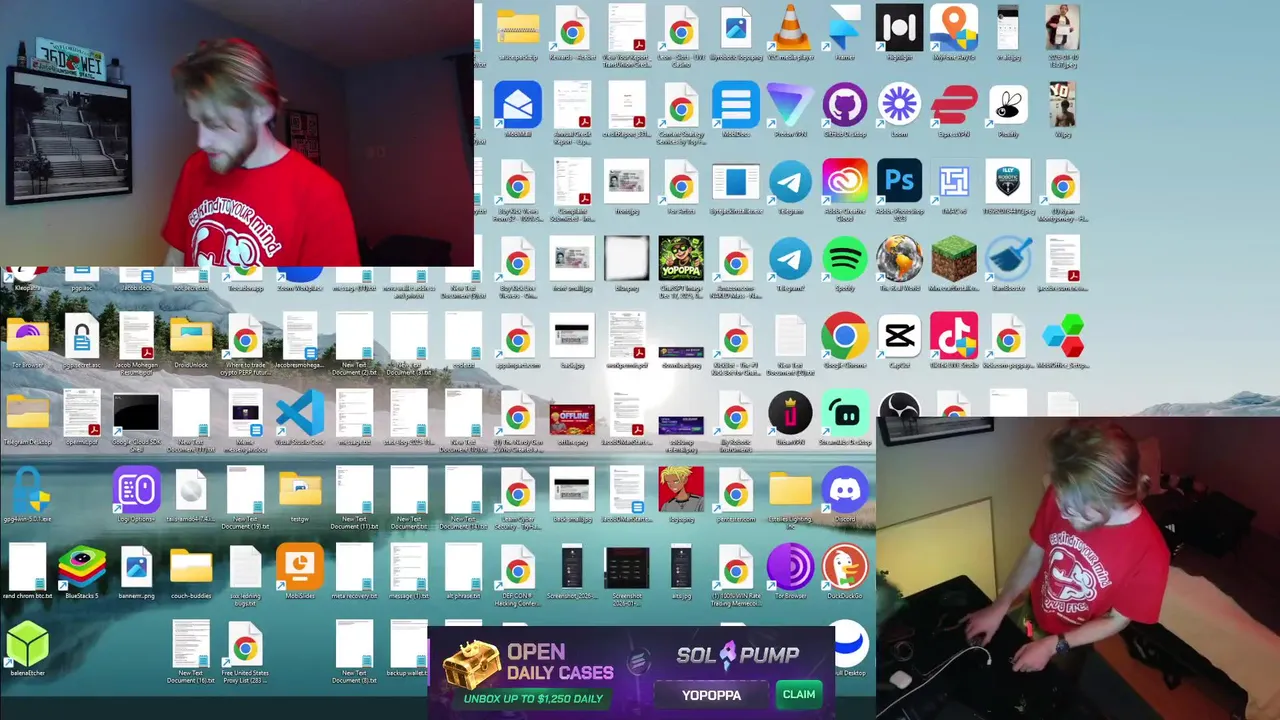The width and height of the screenshot is (1280, 720).
Task: Open the banner png image file
Action: click(136, 567)
